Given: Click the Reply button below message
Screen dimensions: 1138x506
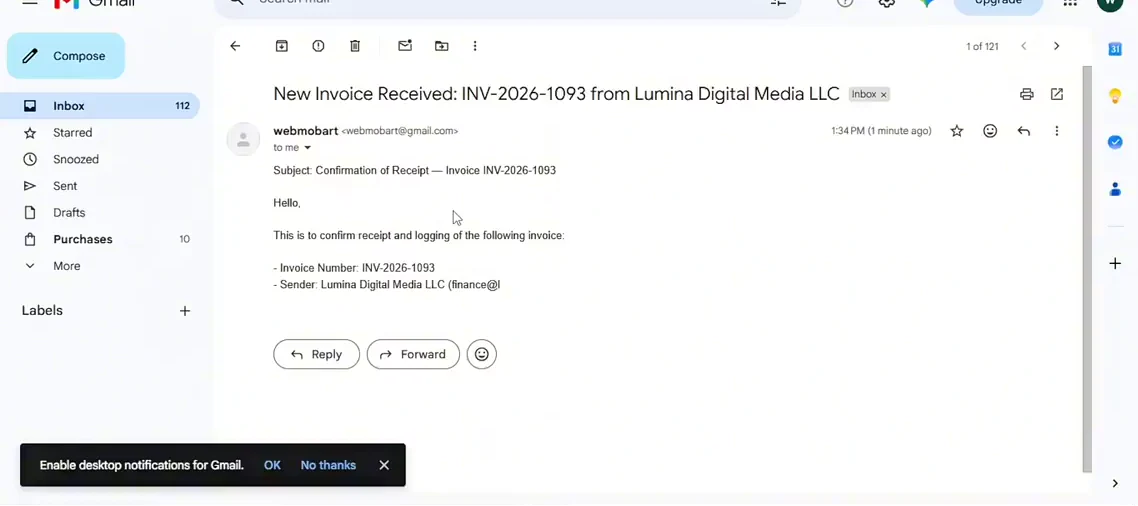Looking at the screenshot, I should [x=316, y=354].
